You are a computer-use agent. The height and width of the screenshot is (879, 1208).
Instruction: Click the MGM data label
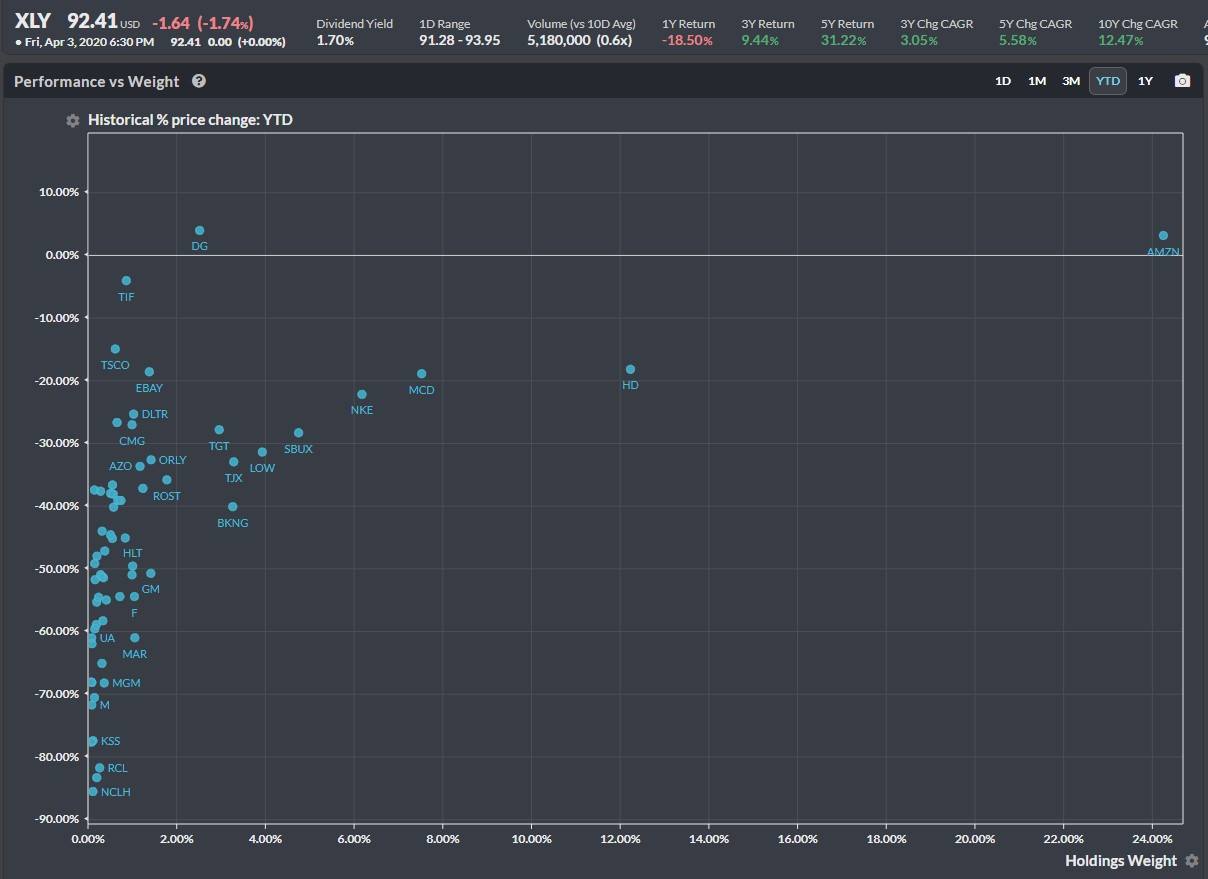pos(126,683)
